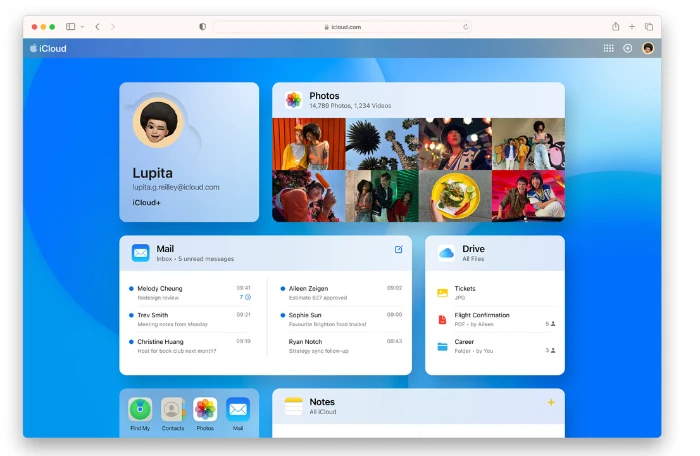
Task: Expand the sidebar dropdown chevron
Action: pyautogui.click(x=82, y=27)
